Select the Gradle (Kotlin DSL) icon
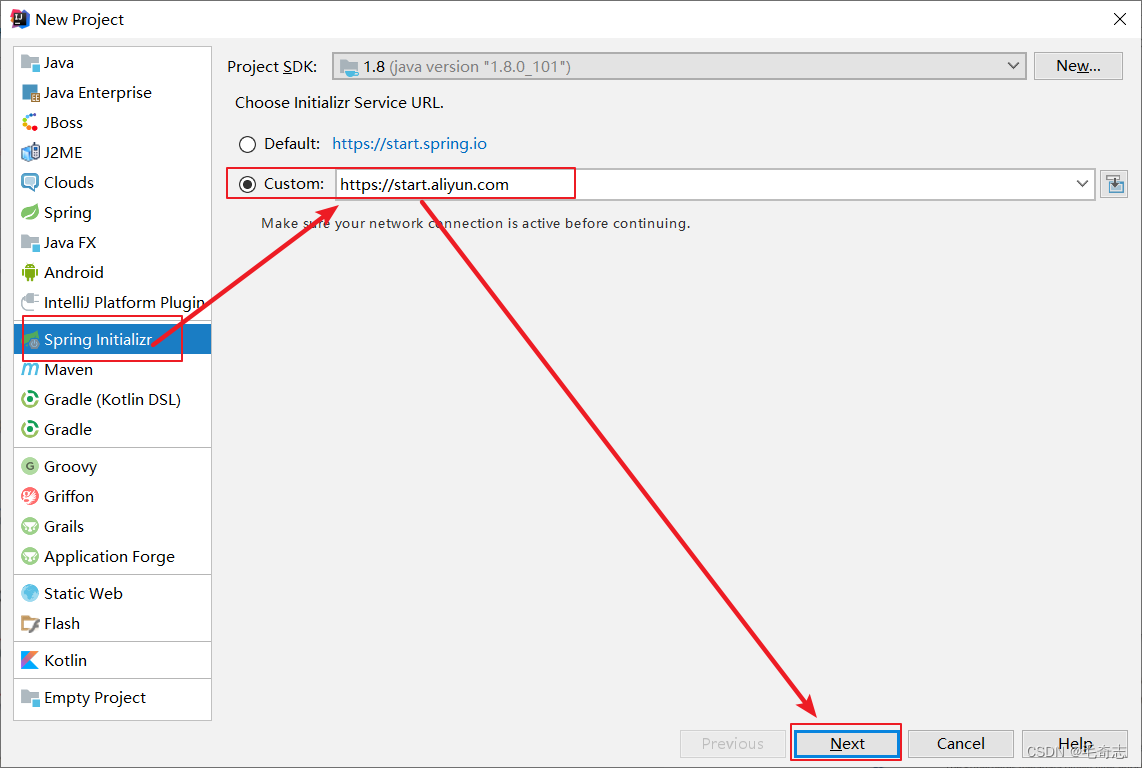 point(30,399)
